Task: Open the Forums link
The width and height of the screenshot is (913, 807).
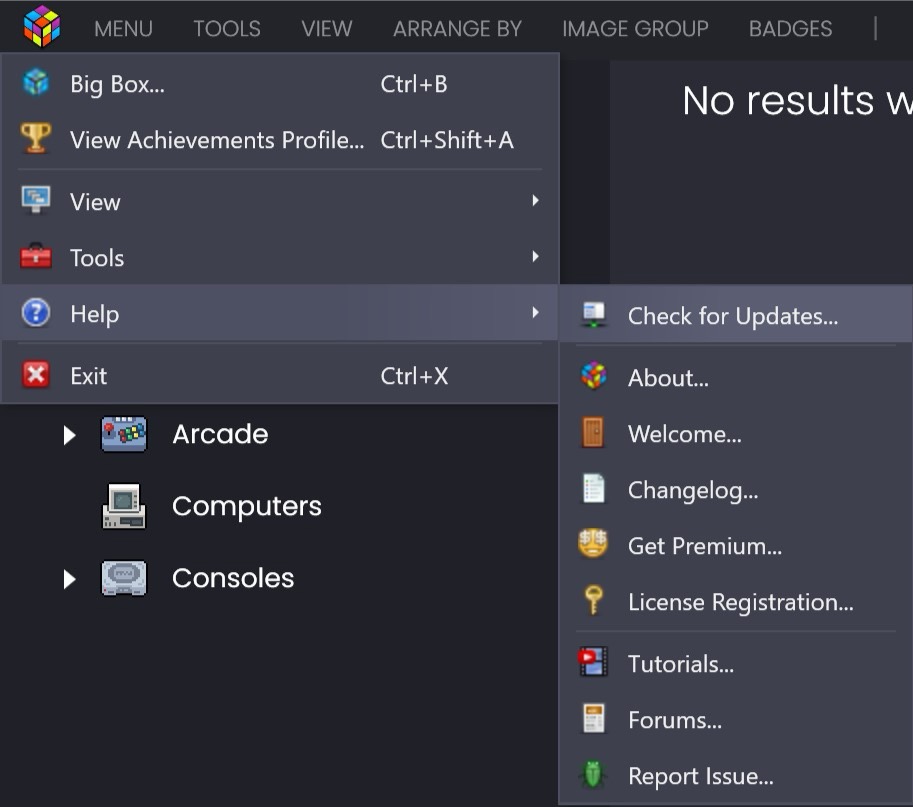Action: 674,720
